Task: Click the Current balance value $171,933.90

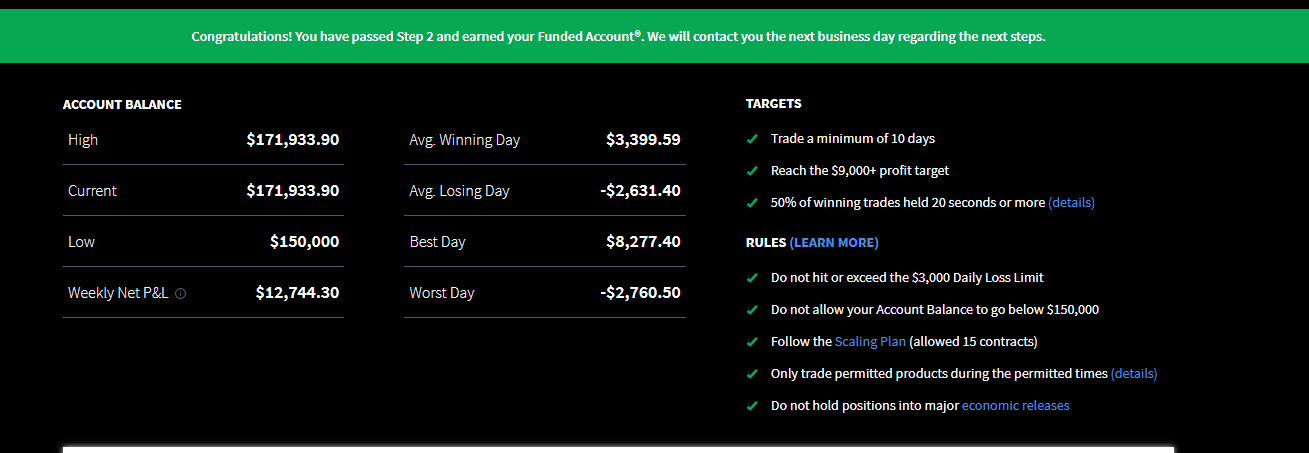Action: pyautogui.click(x=293, y=191)
